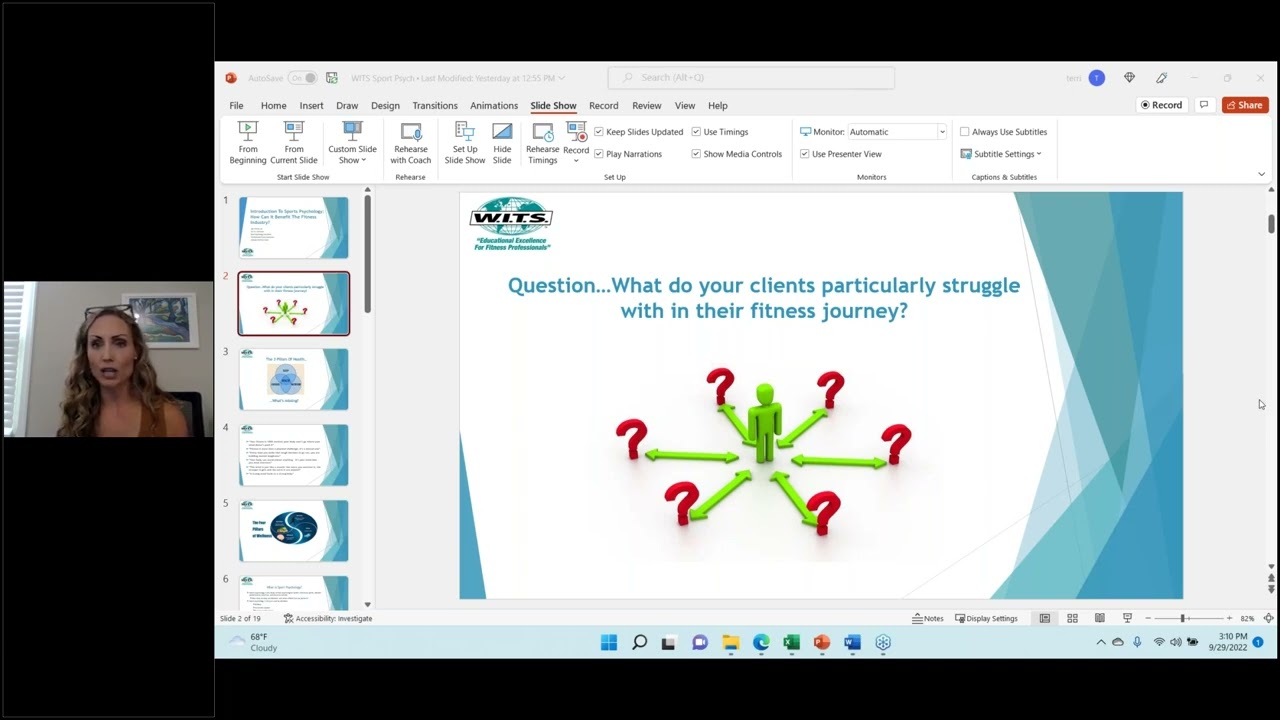Viewport: 1280px width, 720px height.
Task: Uncheck Play Narrations
Action: 599,154
